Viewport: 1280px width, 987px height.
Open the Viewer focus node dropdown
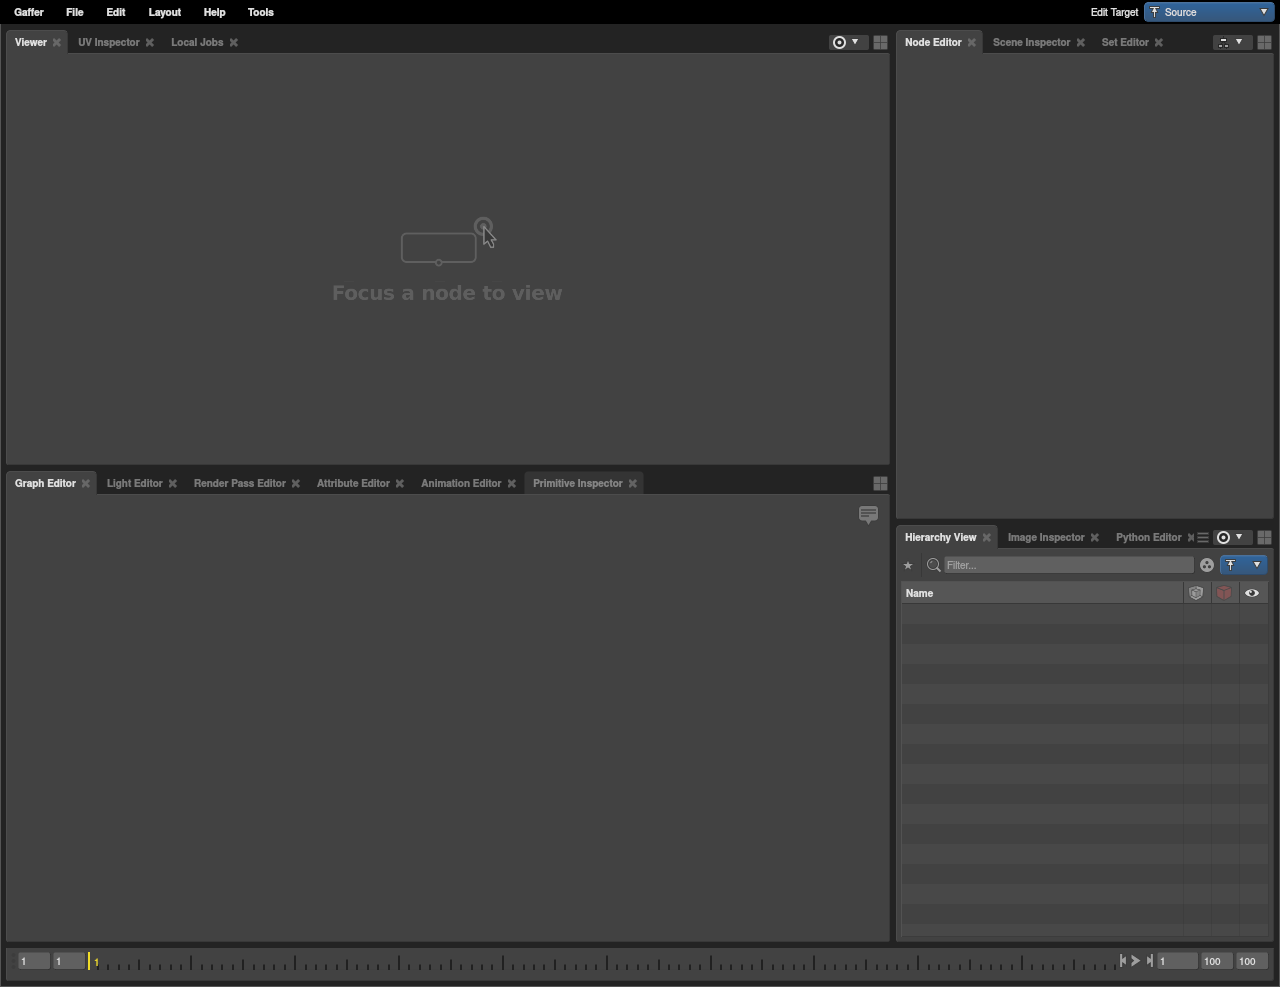(846, 43)
